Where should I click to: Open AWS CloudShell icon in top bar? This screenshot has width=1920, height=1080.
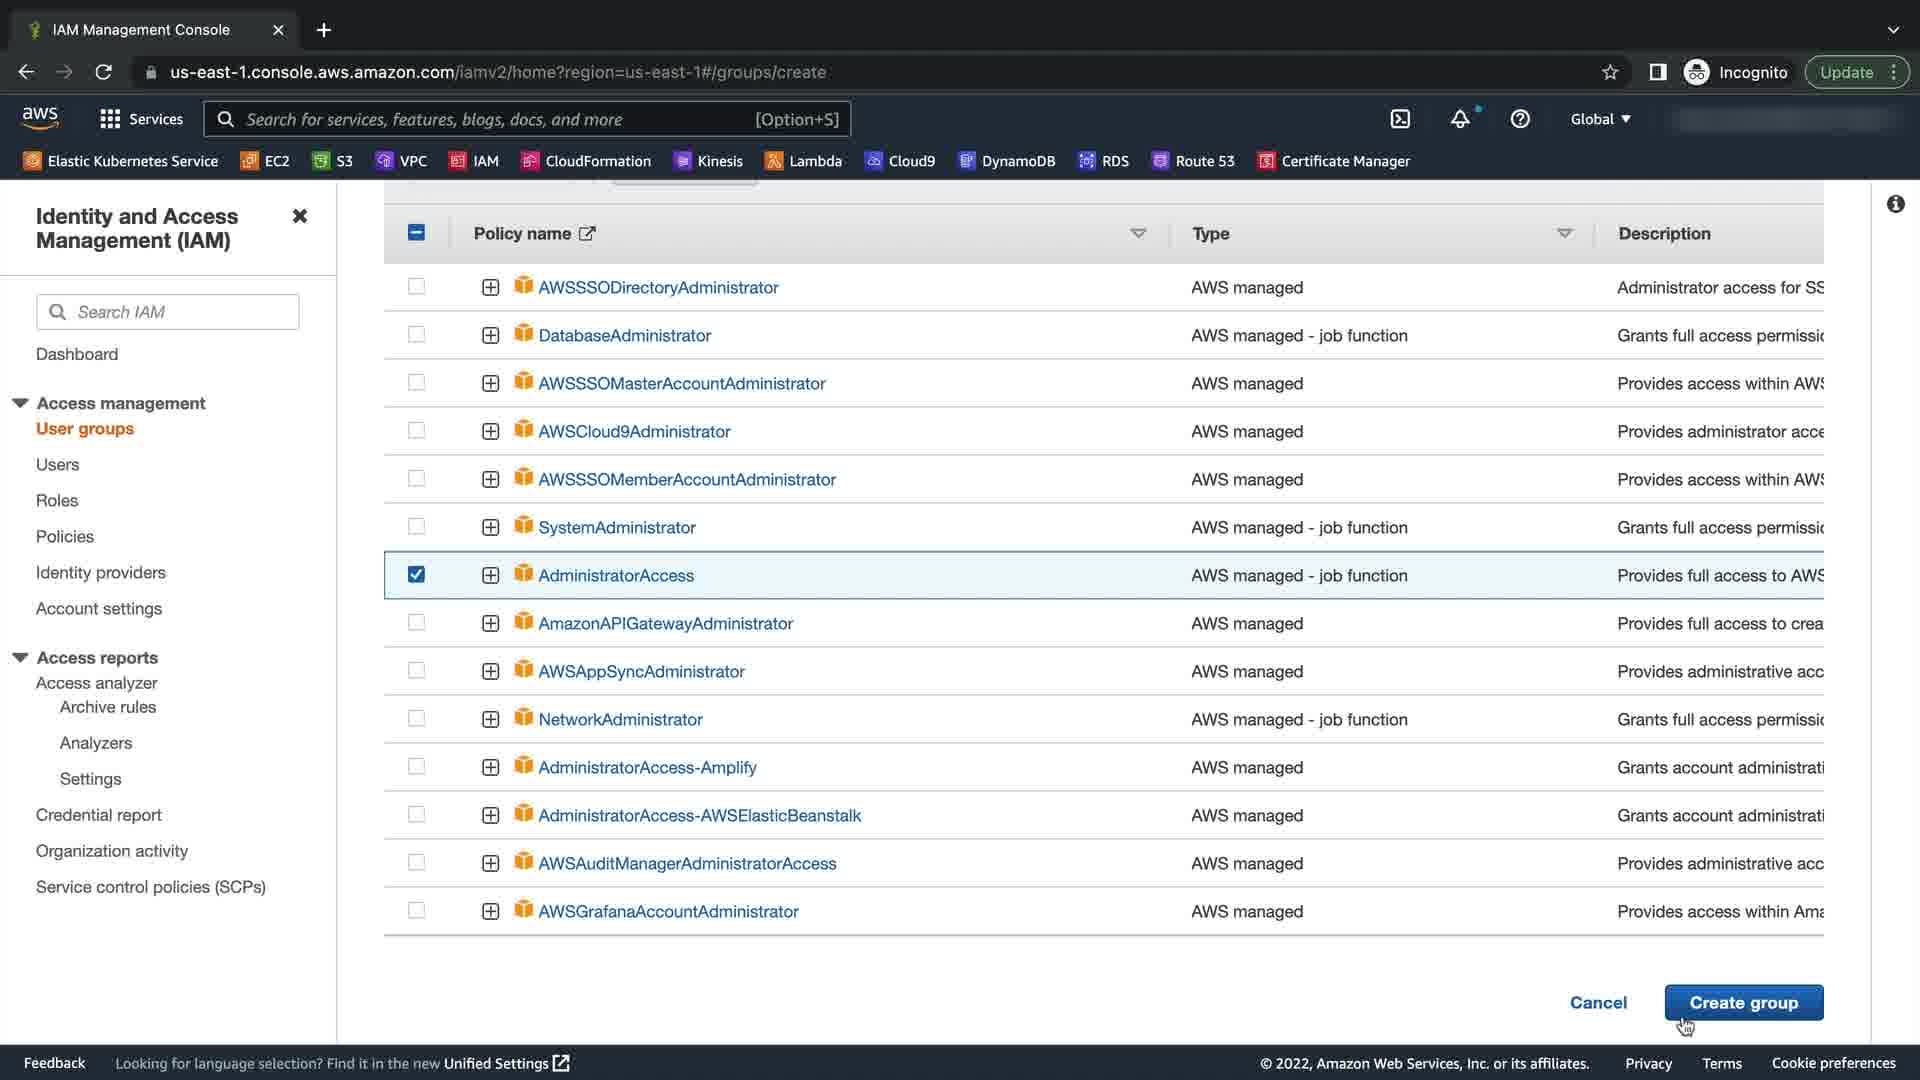1400,119
